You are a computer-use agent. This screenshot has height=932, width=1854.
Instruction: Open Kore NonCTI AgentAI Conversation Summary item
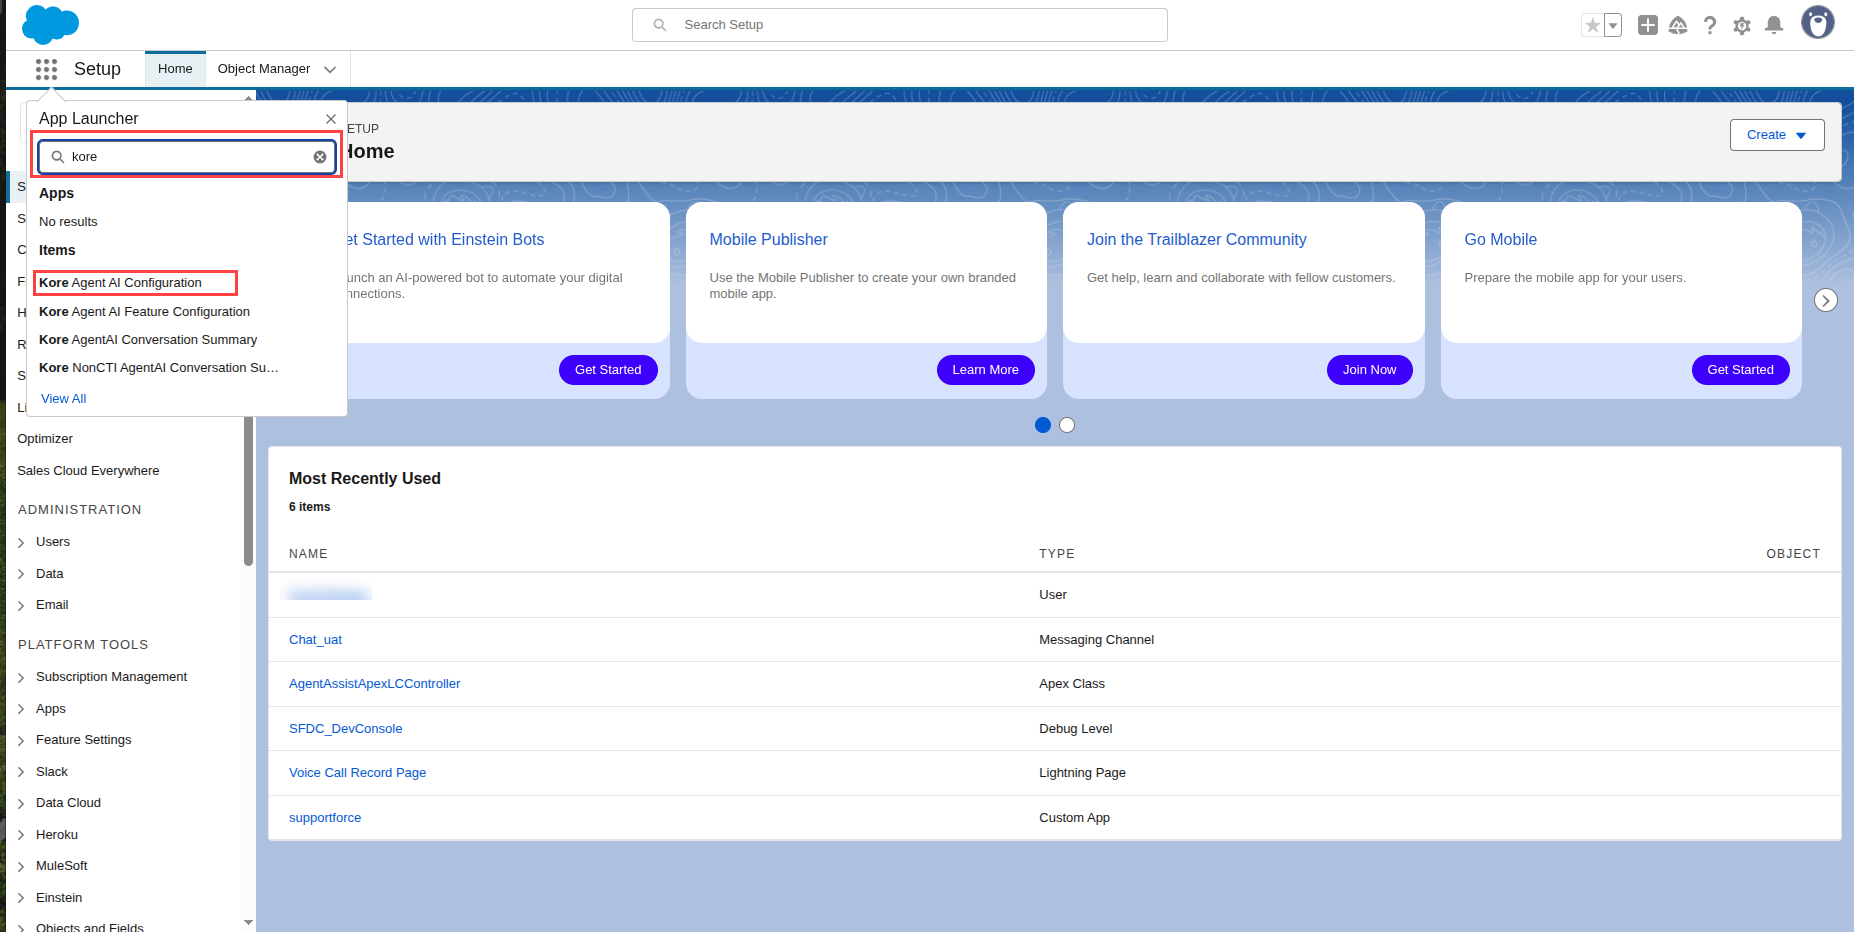point(159,368)
